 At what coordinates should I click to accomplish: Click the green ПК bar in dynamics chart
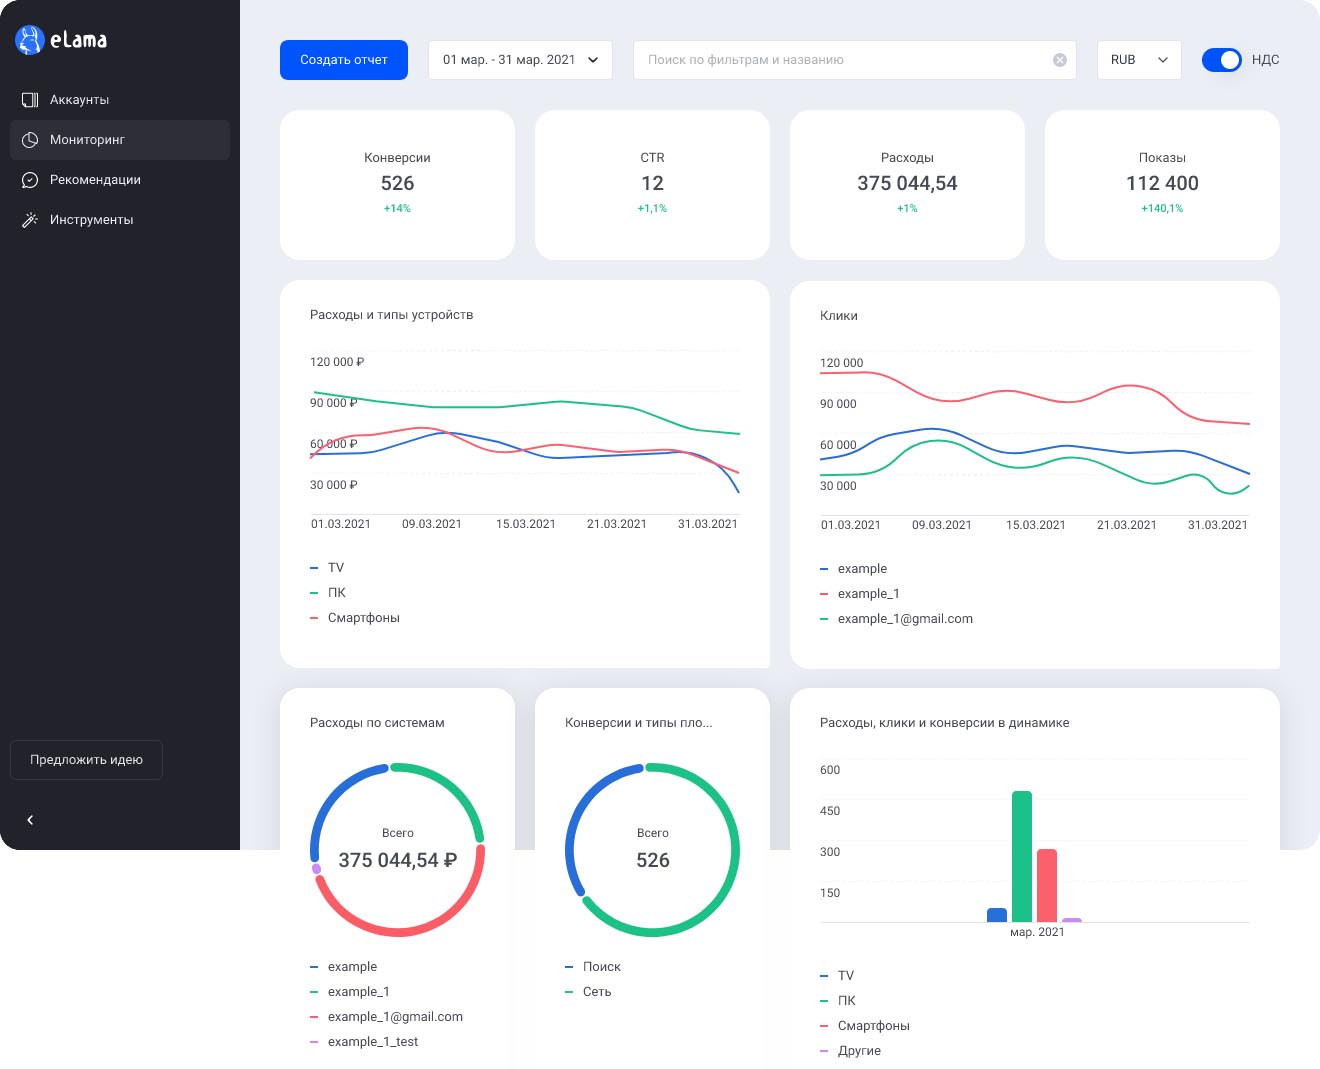1022,856
